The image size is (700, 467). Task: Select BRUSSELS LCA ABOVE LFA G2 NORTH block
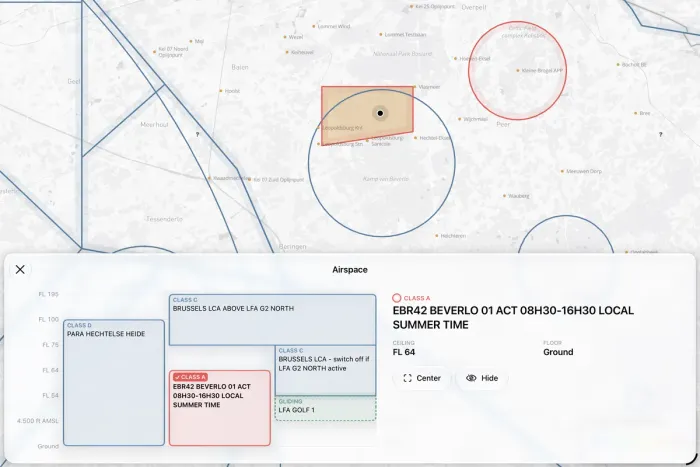(x=272, y=320)
